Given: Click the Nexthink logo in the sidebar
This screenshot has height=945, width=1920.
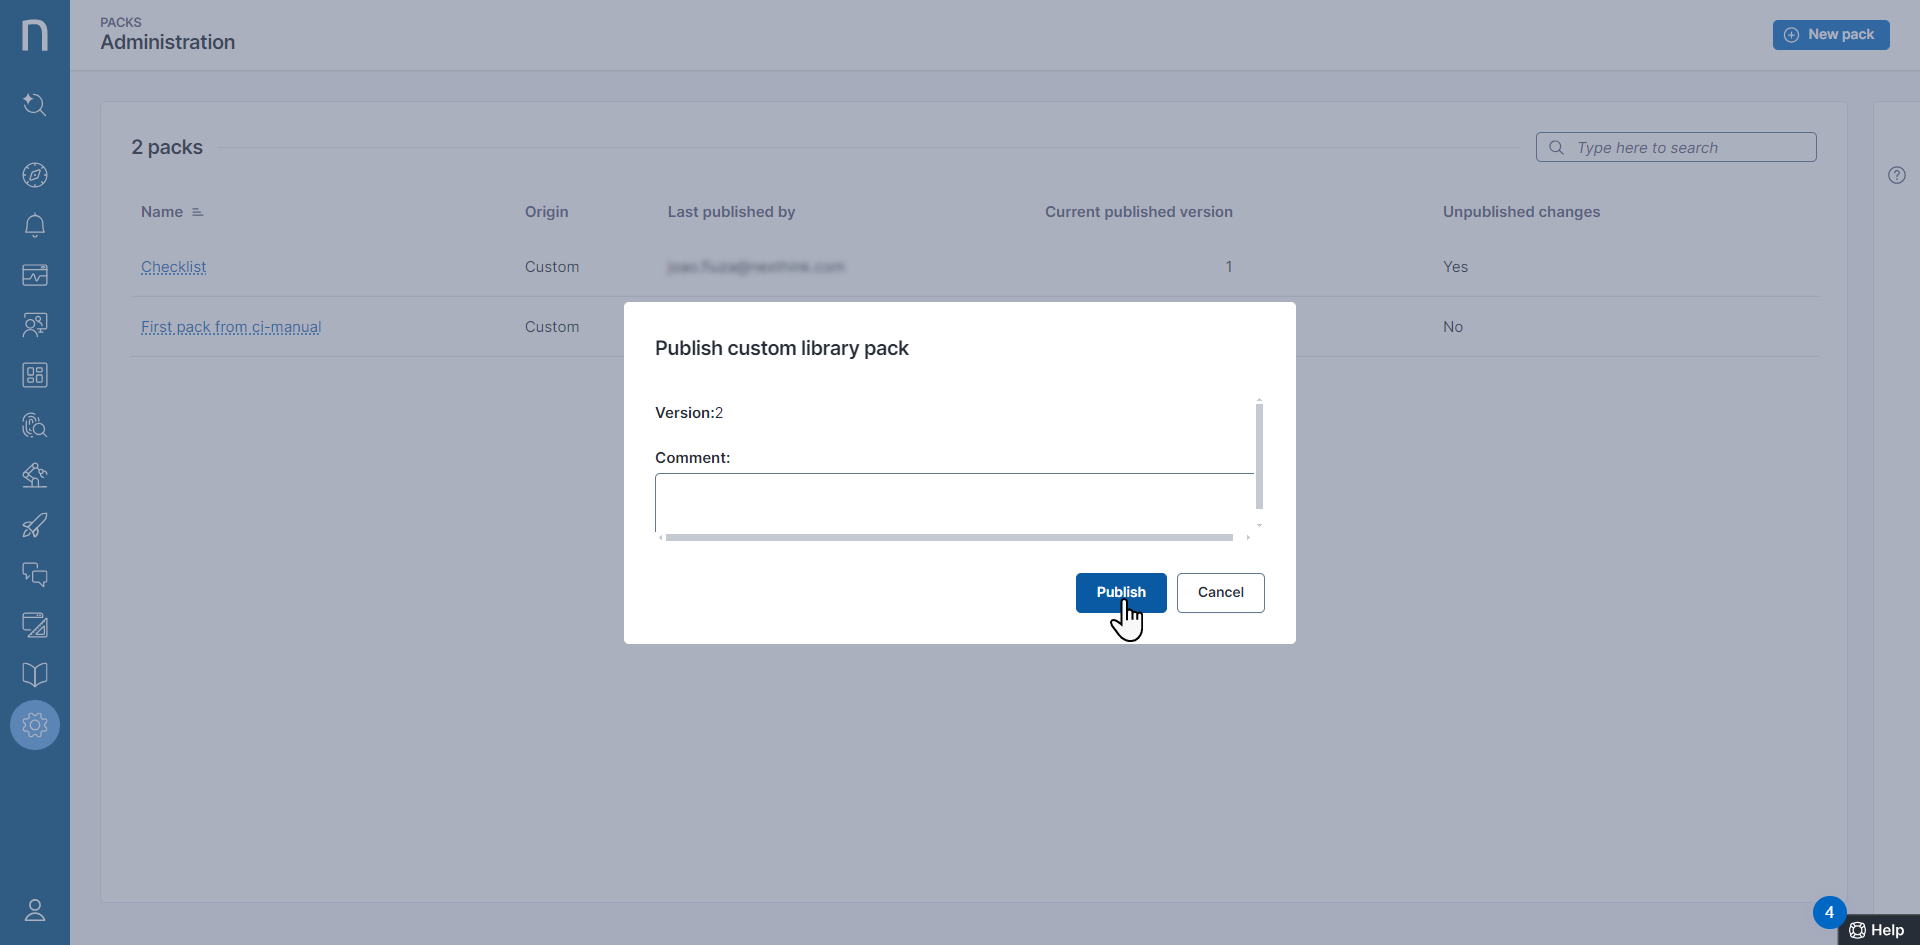Looking at the screenshot, I should [x=35, y=35].
